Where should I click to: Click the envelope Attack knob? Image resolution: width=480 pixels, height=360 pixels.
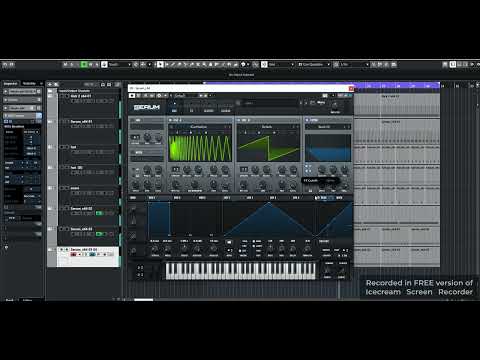tap(155, 249)
